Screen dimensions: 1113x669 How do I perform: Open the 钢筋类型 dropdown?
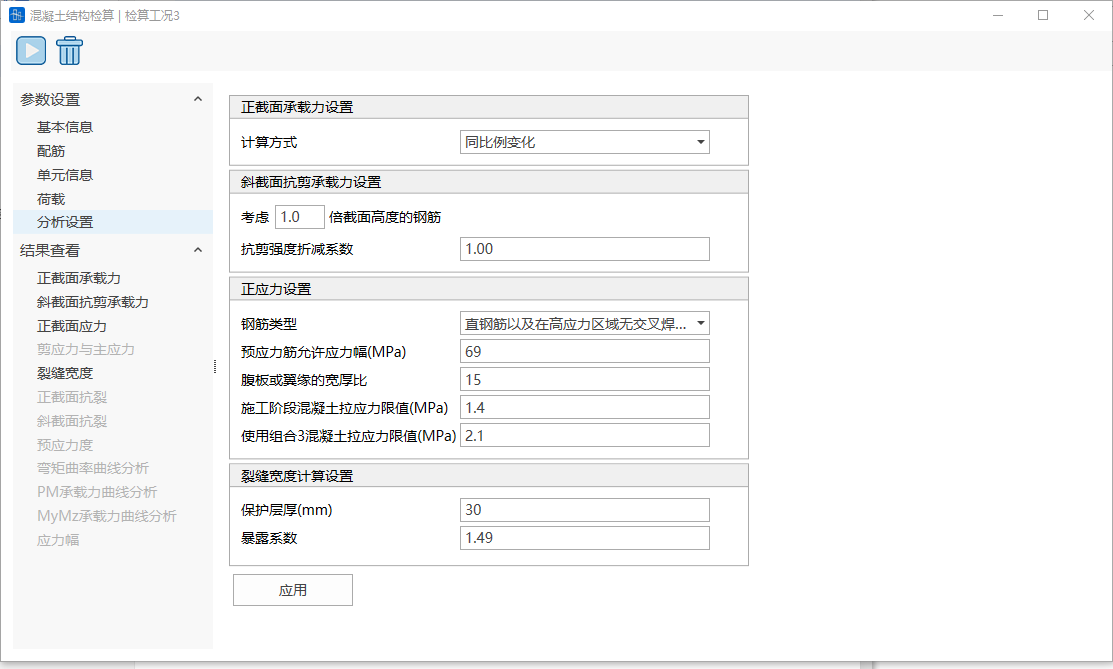click(x=584, y=324)
